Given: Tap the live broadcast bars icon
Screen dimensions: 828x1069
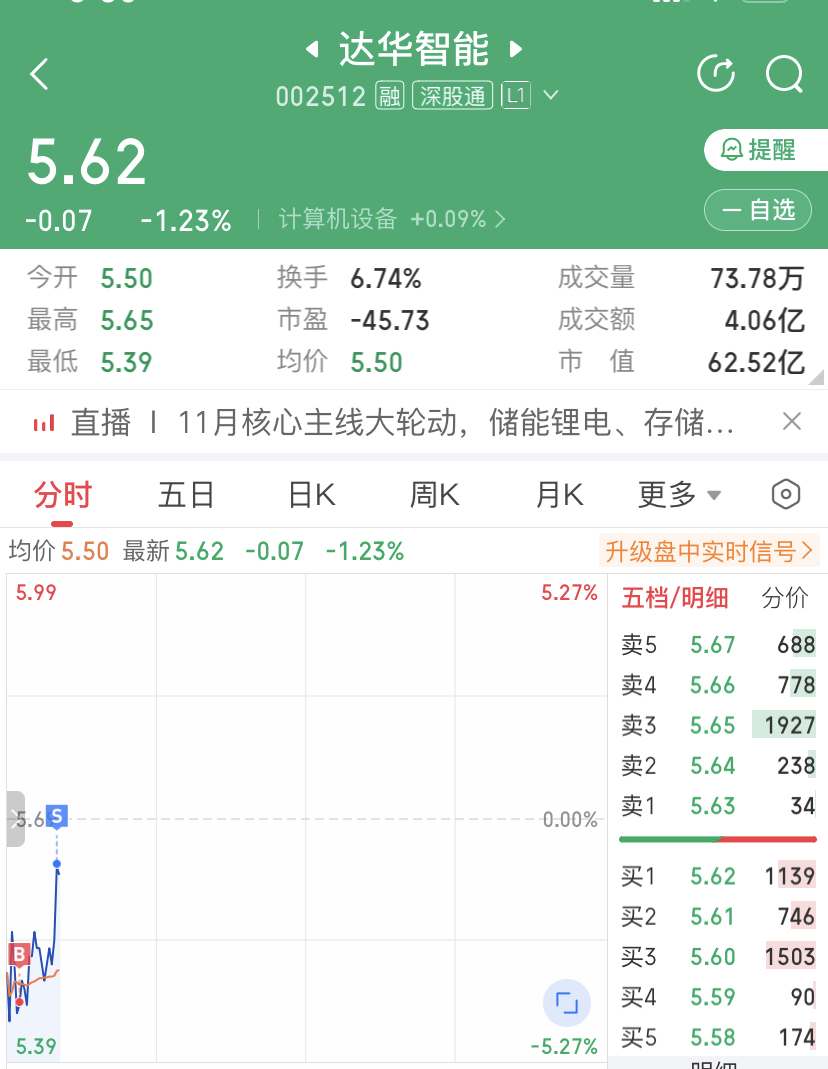Looking at the screenshot, I should coord(44,423).
